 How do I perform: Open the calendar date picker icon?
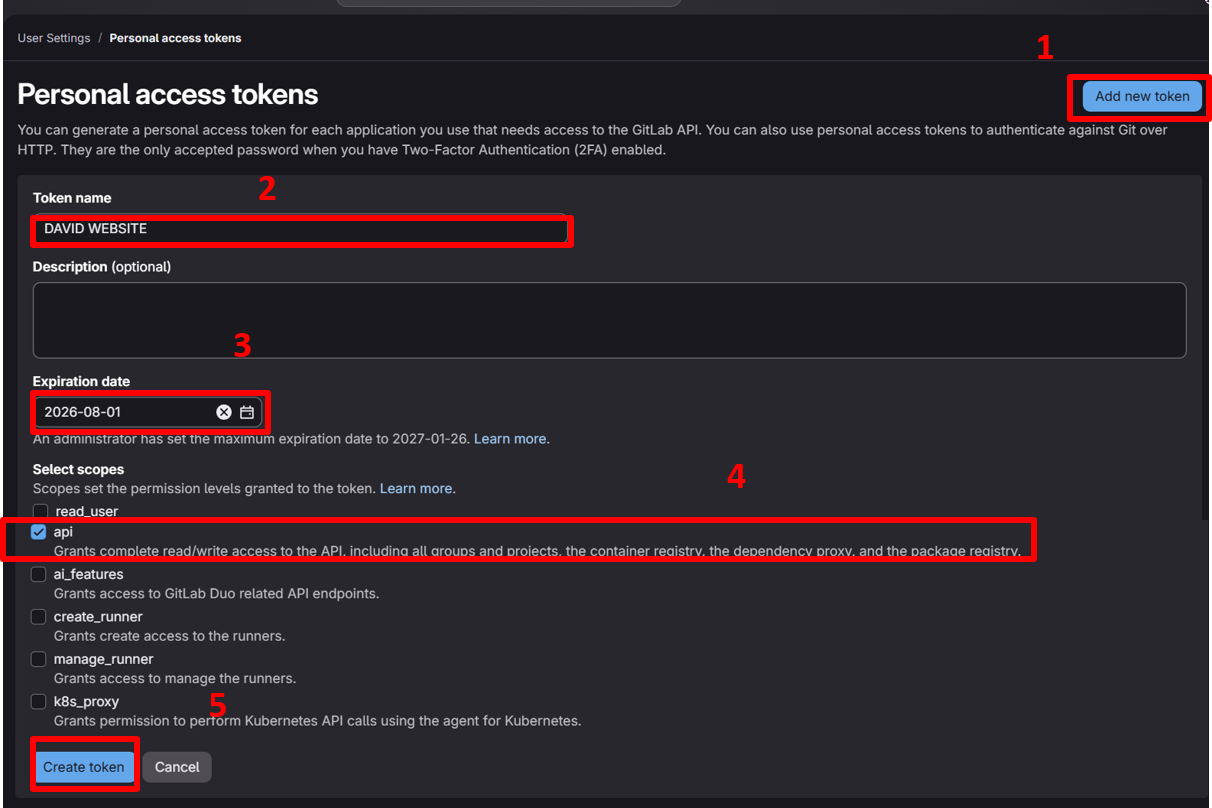pos(248,411)
